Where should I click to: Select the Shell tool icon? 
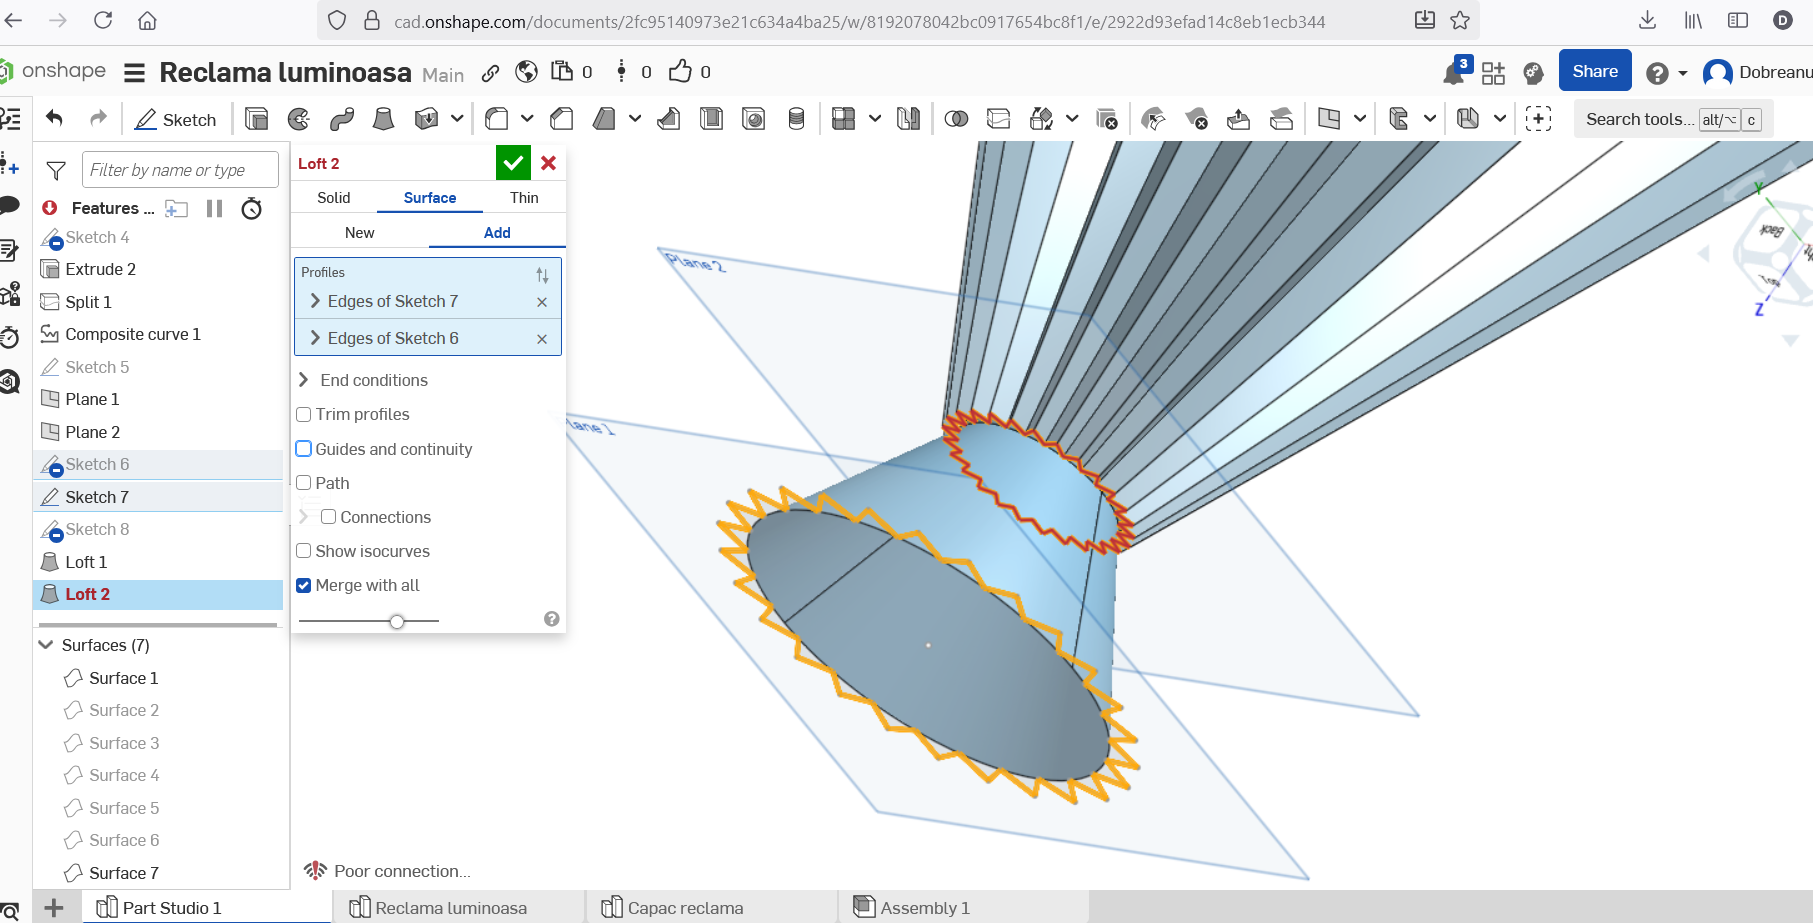coord(711,119)
